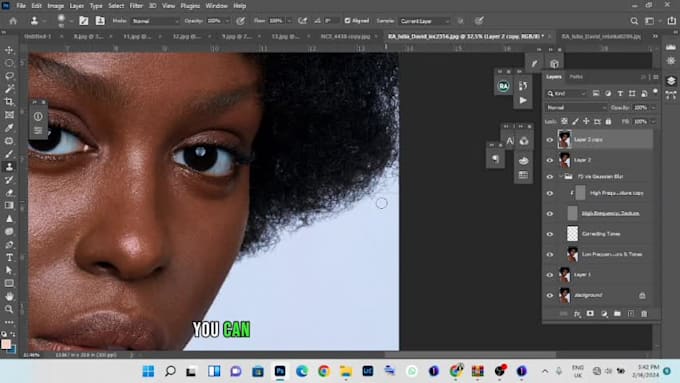Screen dimensions: 680x383
Task: Select the Crop tool
Action: click(x=9, y=102)
